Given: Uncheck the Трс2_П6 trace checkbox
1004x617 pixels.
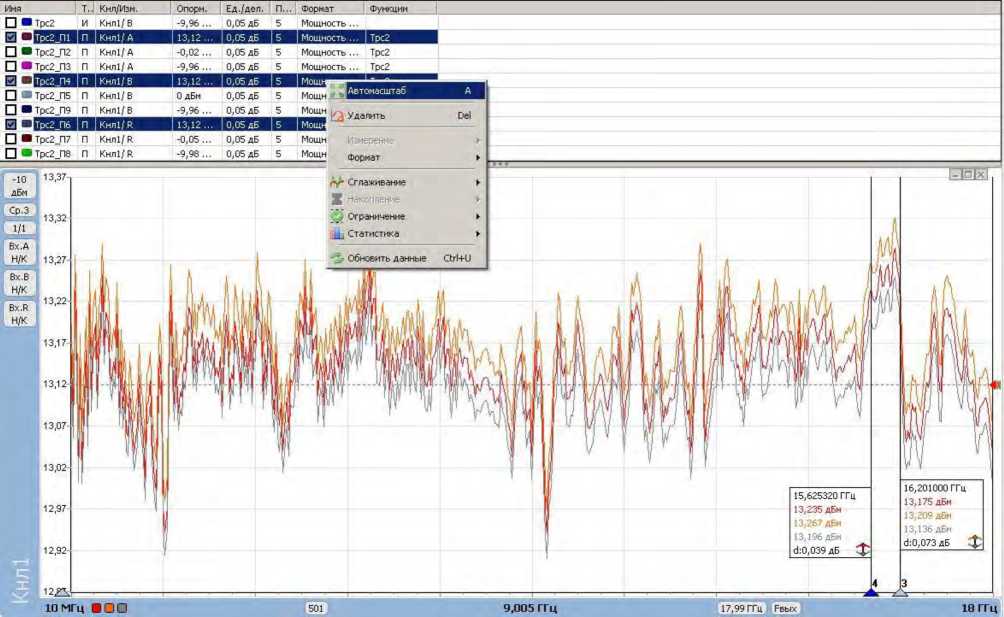Looking at the screenshot, I should click(x=11, y=125).
